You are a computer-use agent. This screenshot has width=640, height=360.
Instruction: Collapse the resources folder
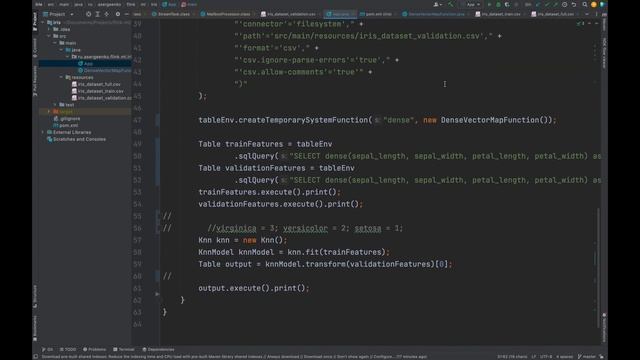(x=62, y=77)
